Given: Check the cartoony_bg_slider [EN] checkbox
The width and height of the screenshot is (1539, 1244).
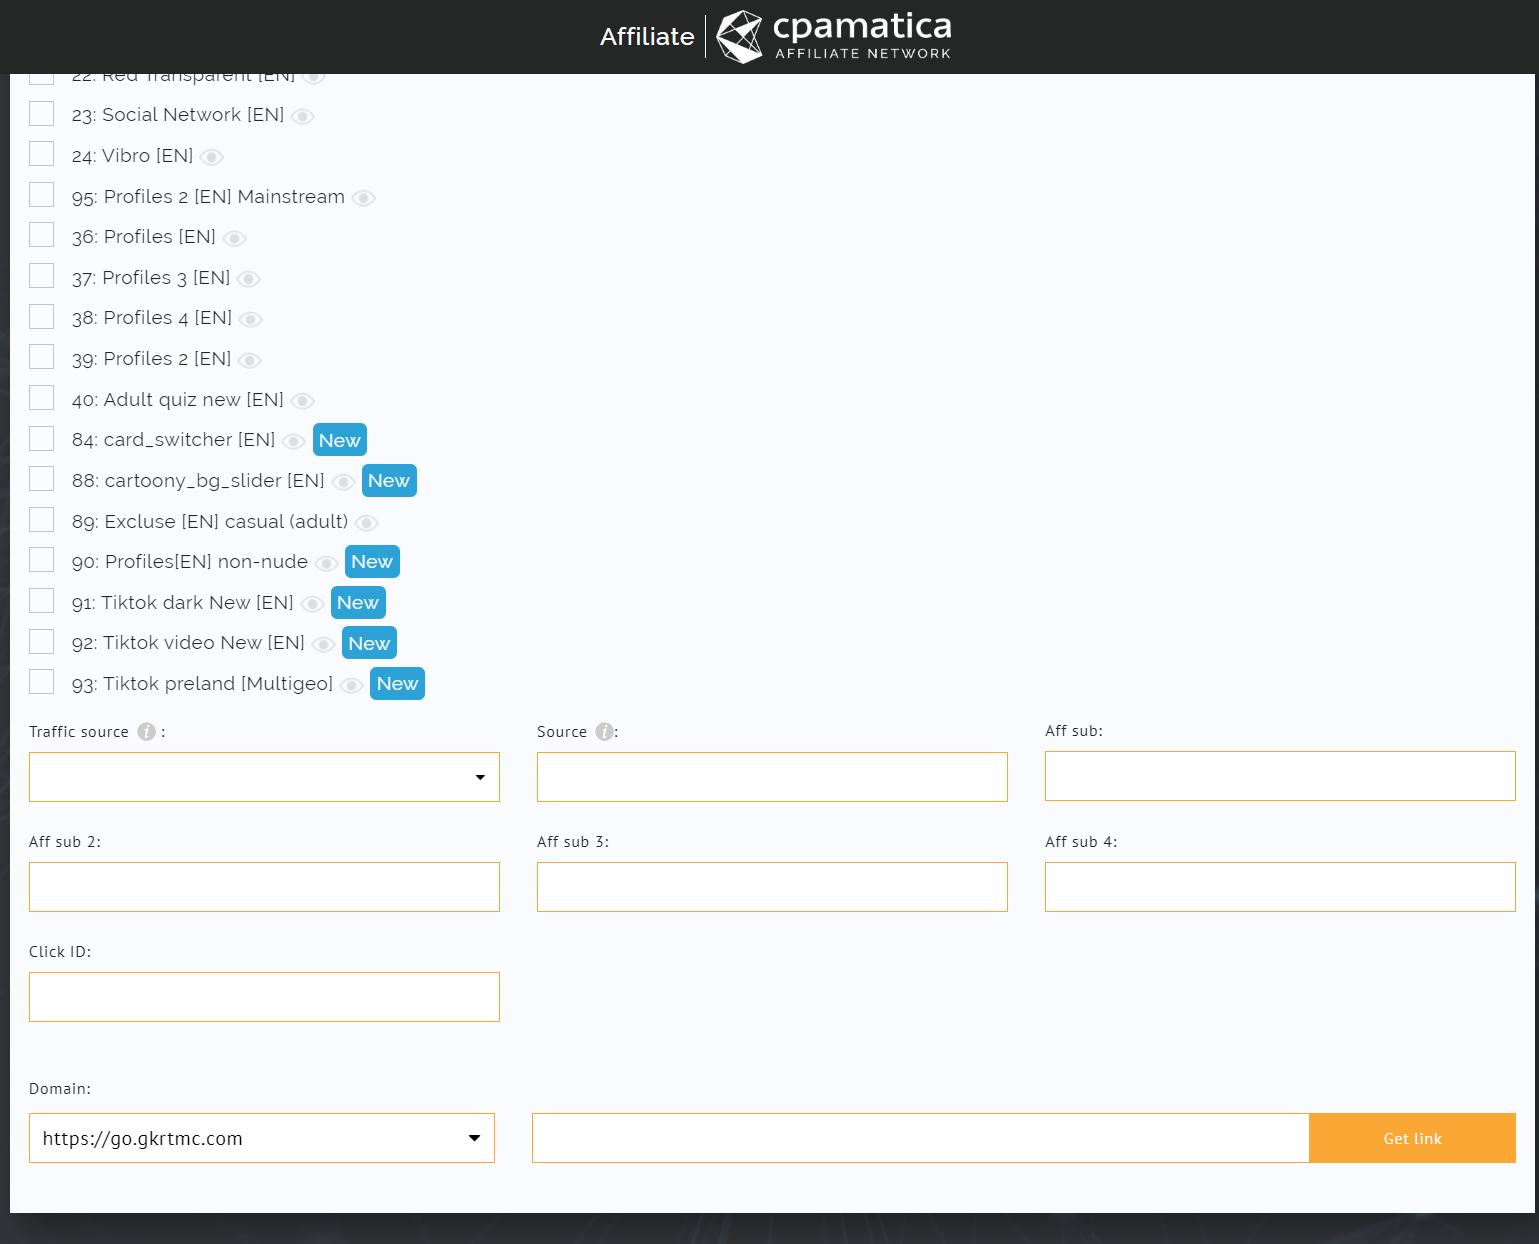Looking at the screenshot, I should pos(41,478).
